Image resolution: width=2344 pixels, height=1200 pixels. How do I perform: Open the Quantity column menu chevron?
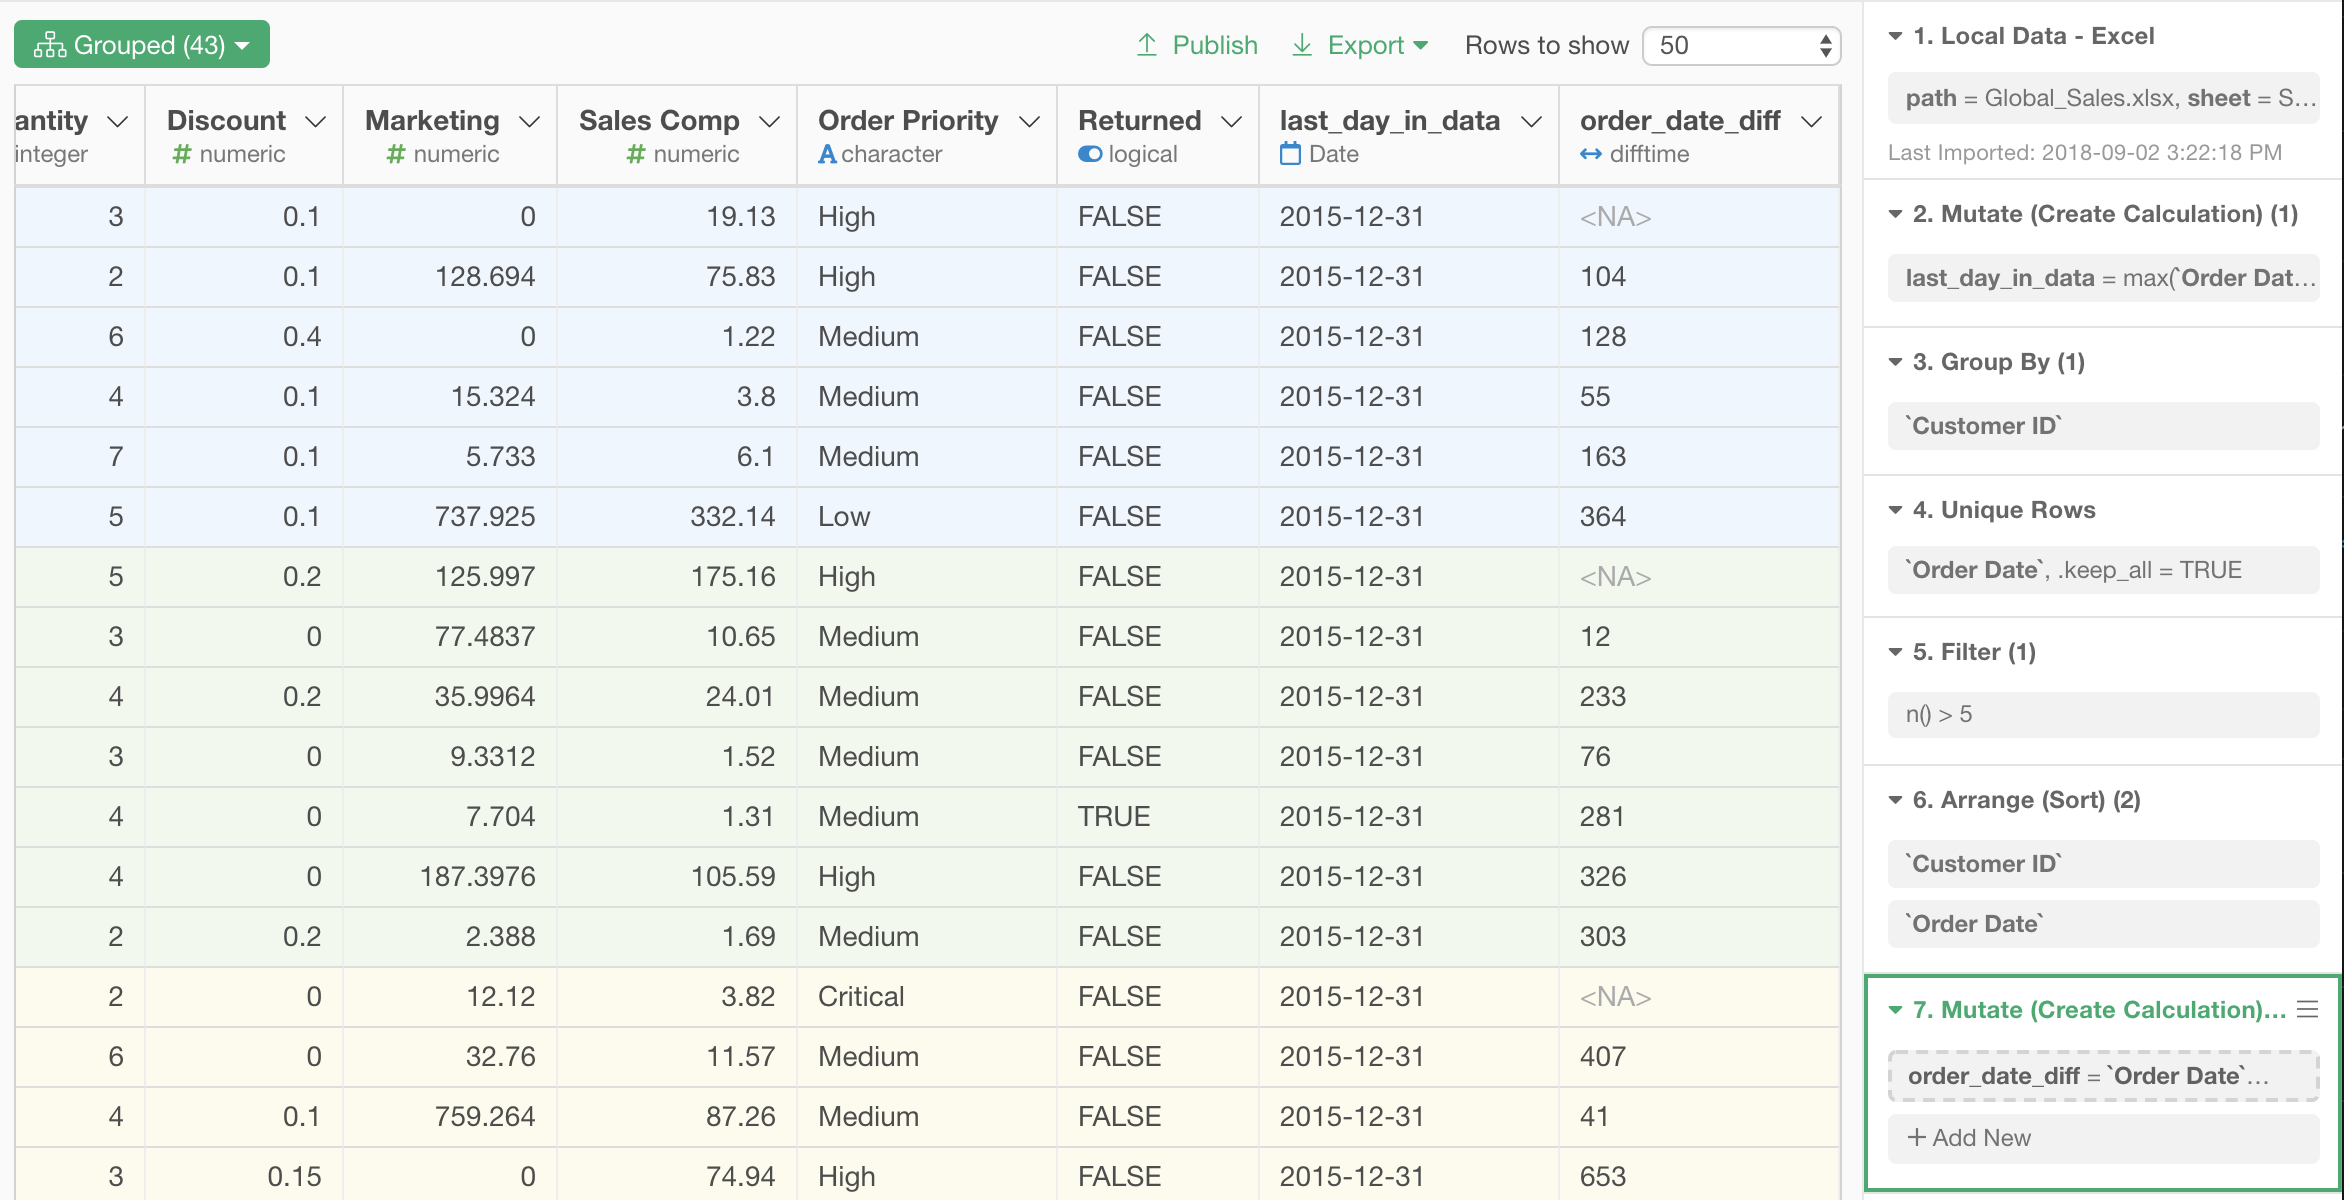pos(117,121)
